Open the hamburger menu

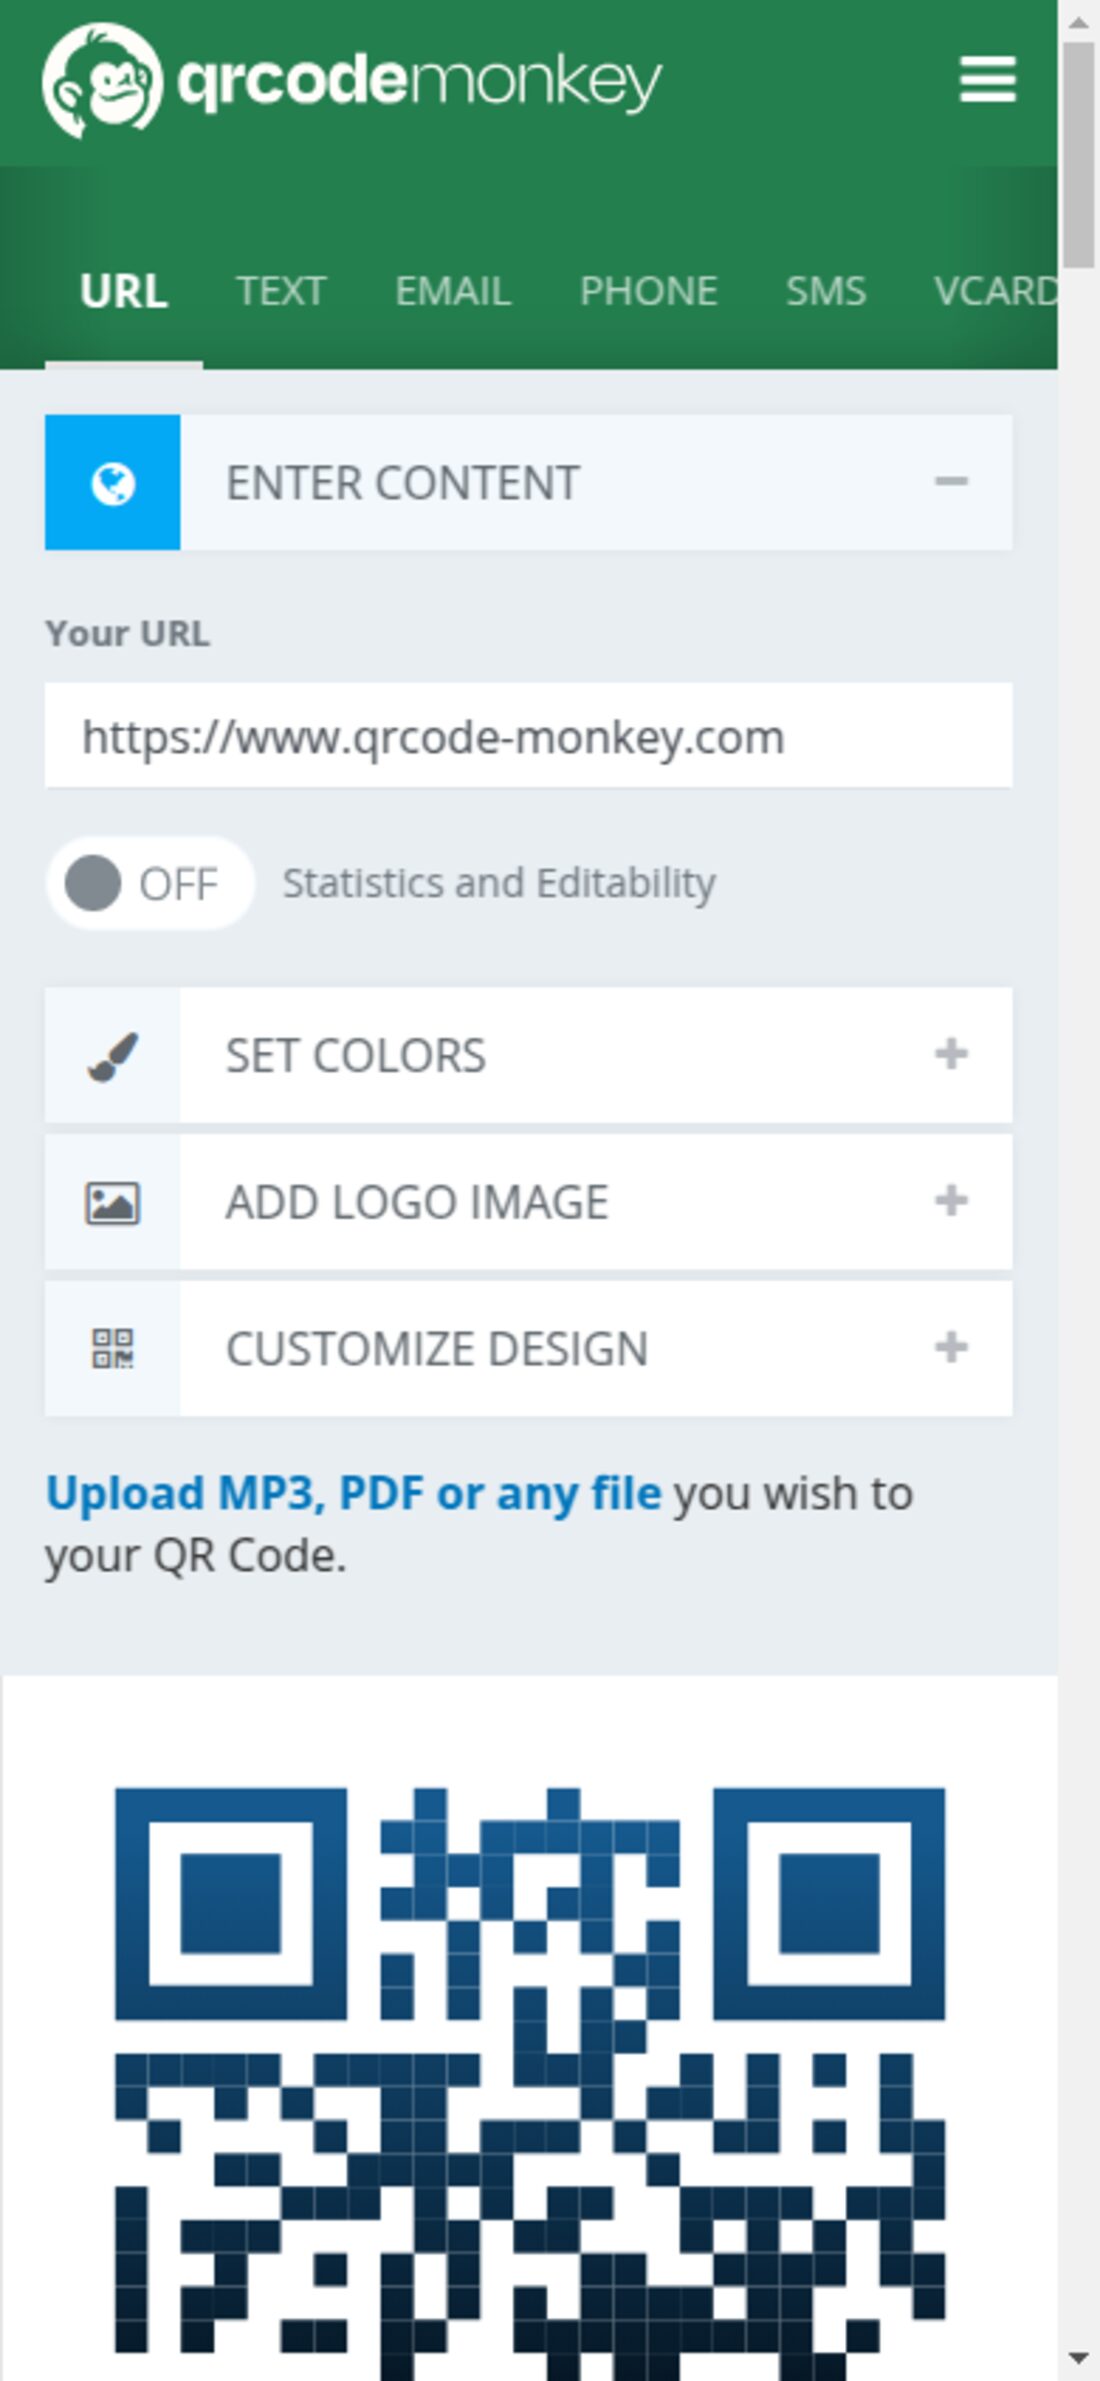988,80
